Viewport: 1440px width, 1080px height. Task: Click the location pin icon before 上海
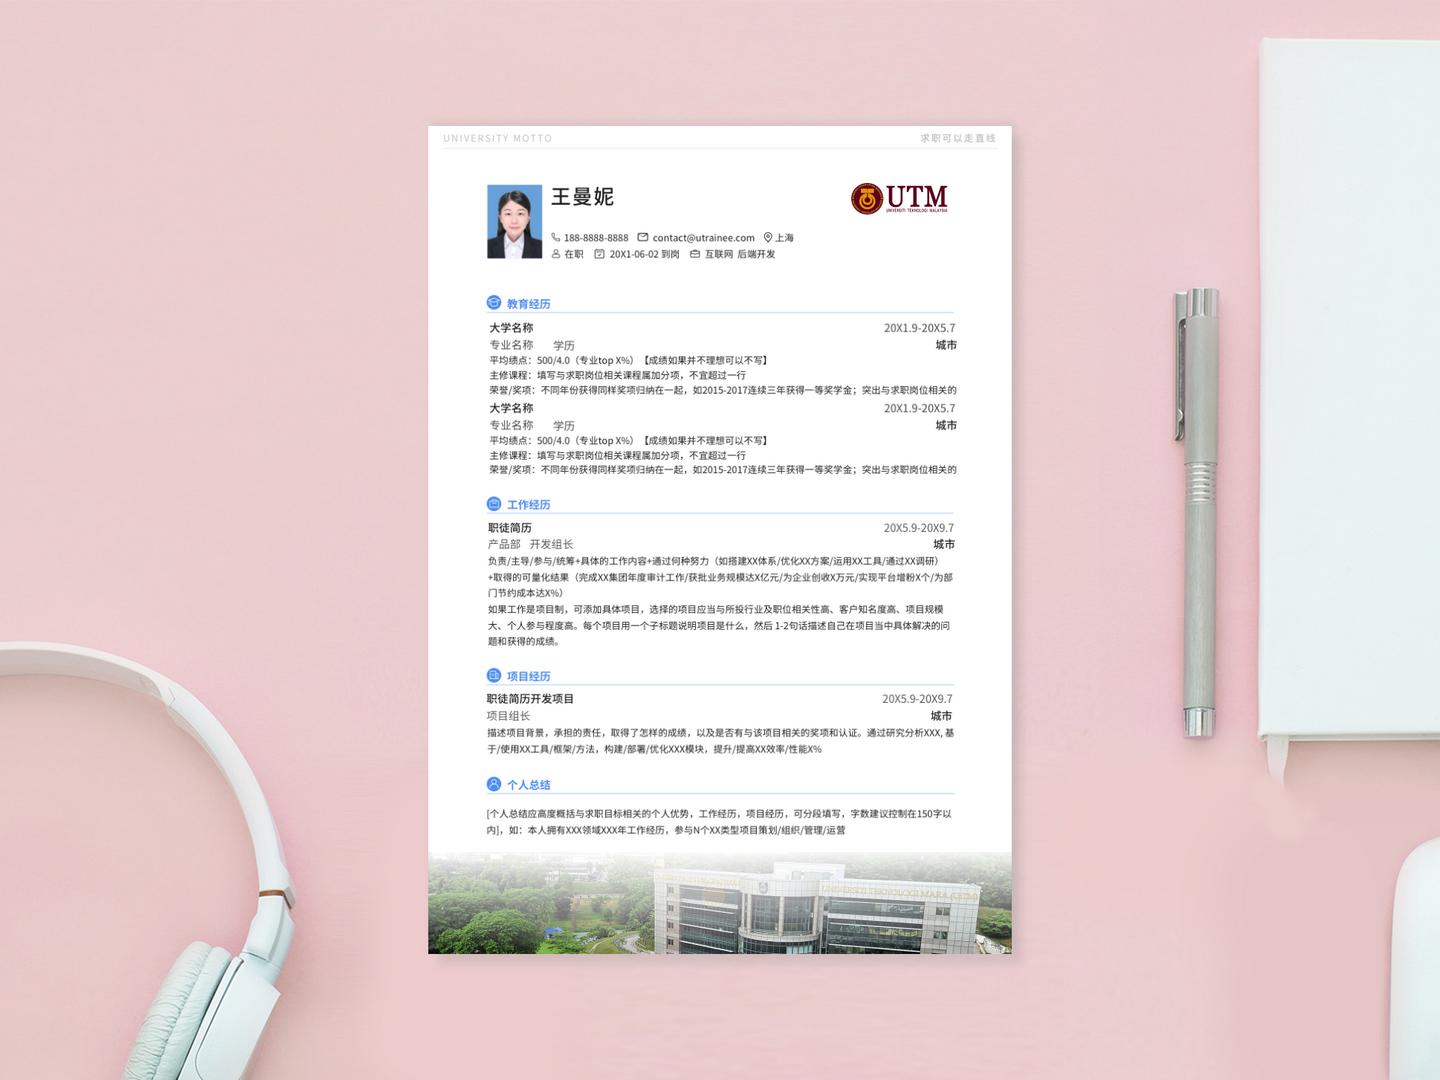[766, 237]
